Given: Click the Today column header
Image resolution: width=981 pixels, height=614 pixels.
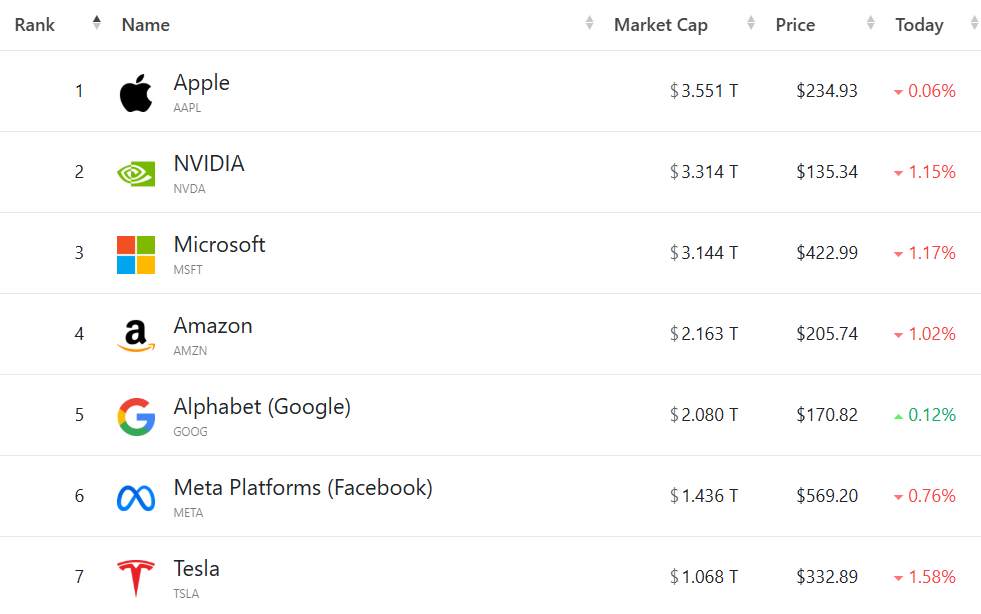Looking at the screenshot, I should (919, 25).
